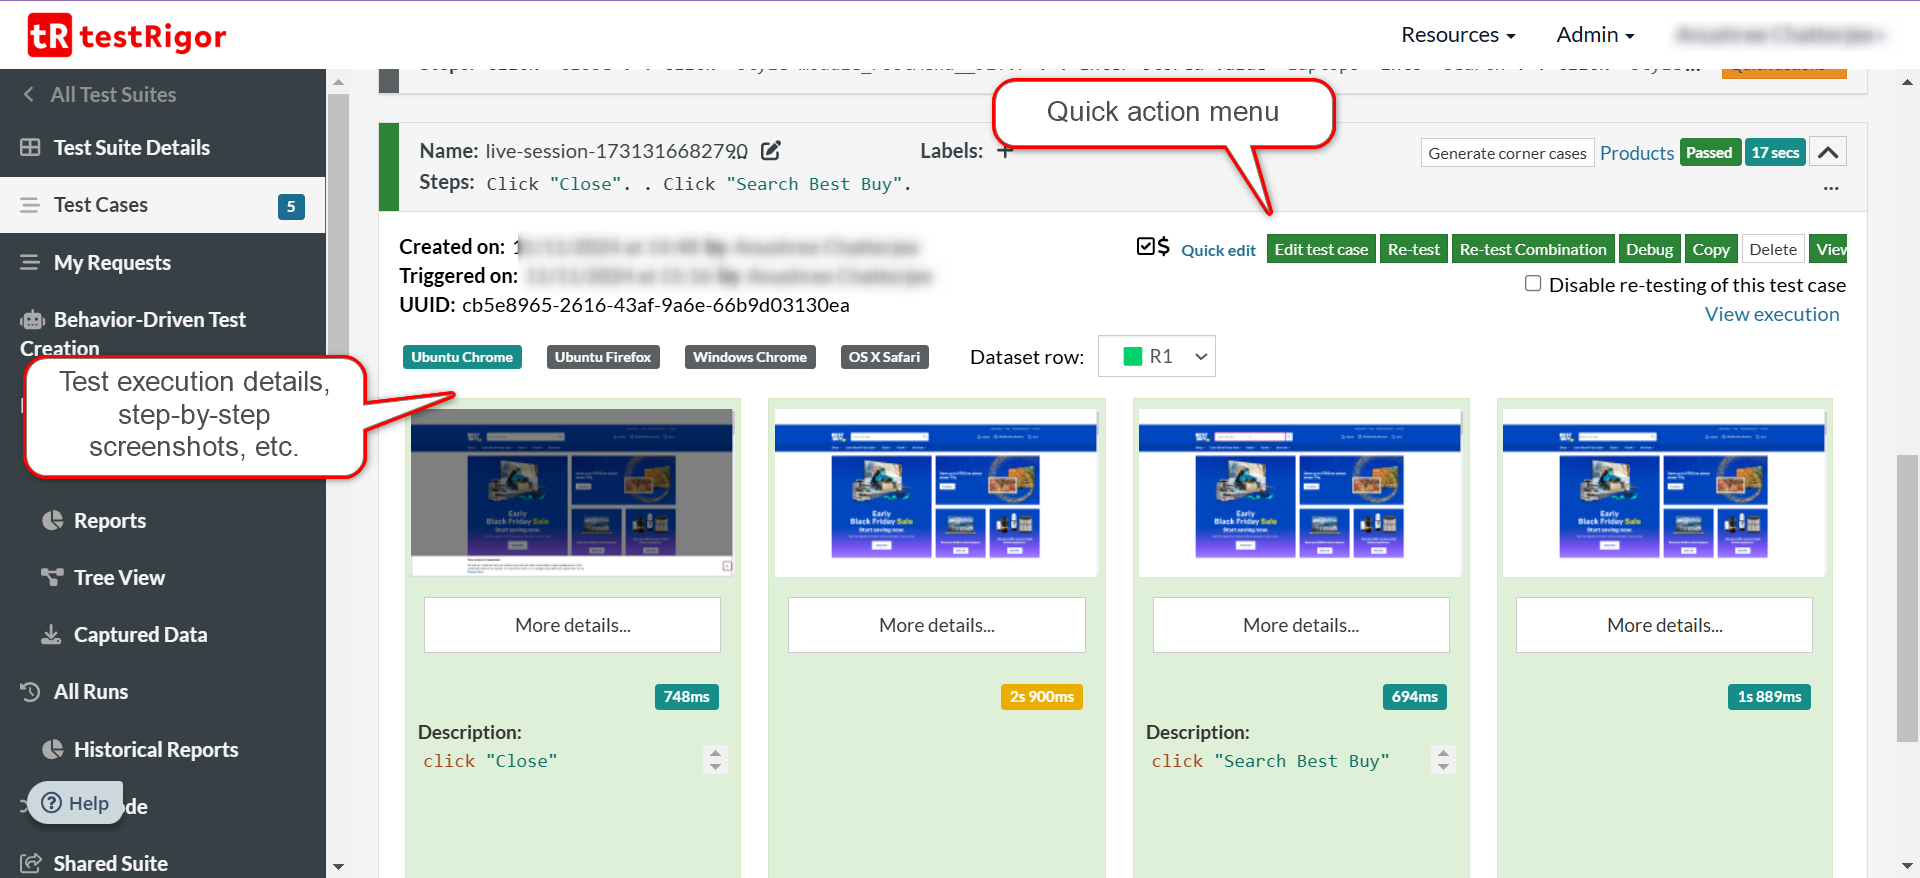This screenshot has width=1920, height=878.
Task: Add a label with the plus icon
Action: click(1004, 151)
